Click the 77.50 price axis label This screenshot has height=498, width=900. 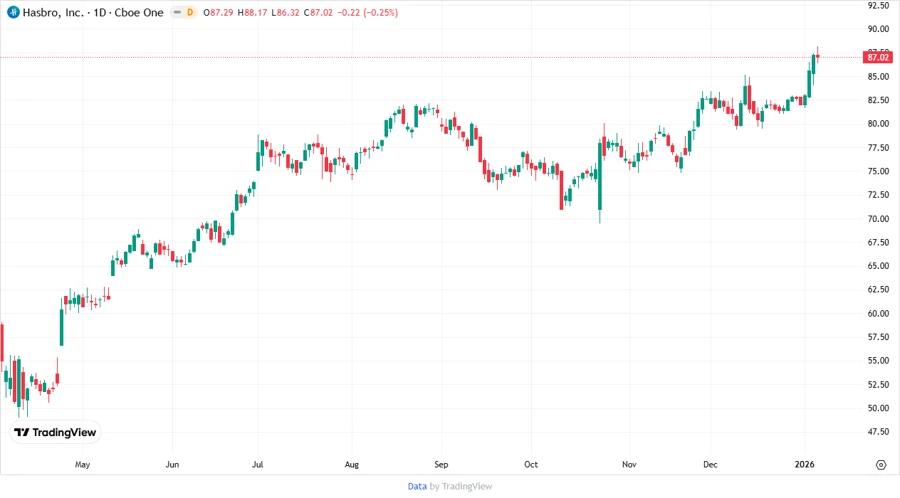(878, 147)
